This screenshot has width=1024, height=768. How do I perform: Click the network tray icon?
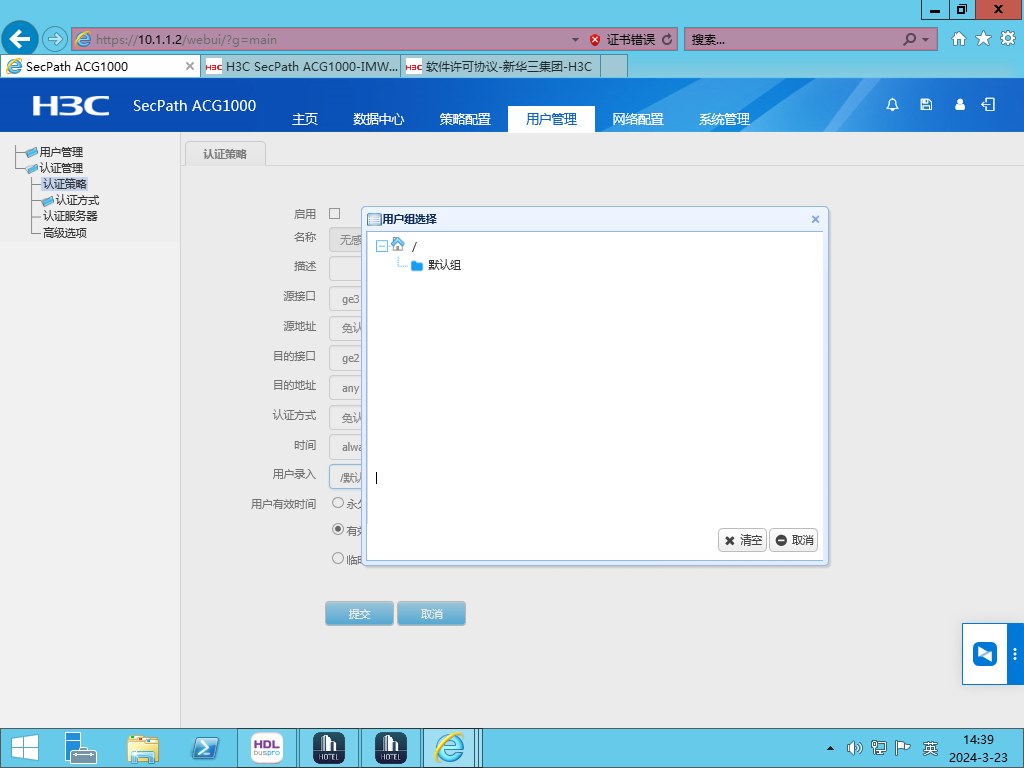pos(878,748)
